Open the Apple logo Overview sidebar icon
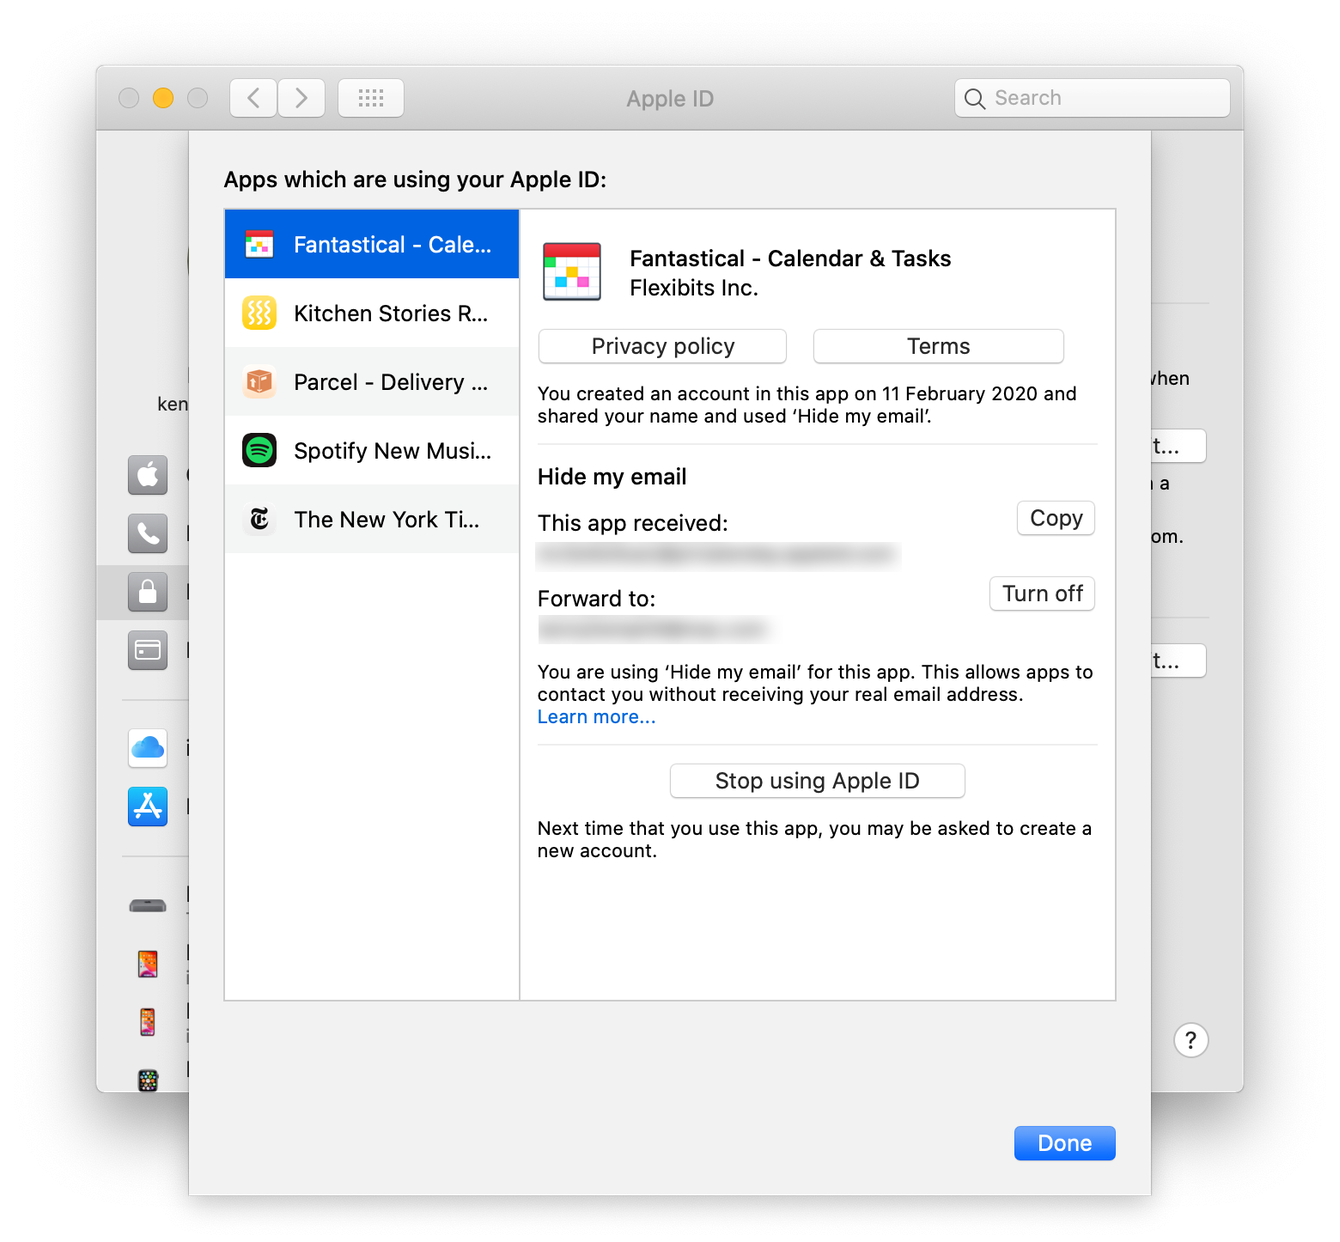This screenshot has height=1242, width=1340. click(x=148, y=475)
